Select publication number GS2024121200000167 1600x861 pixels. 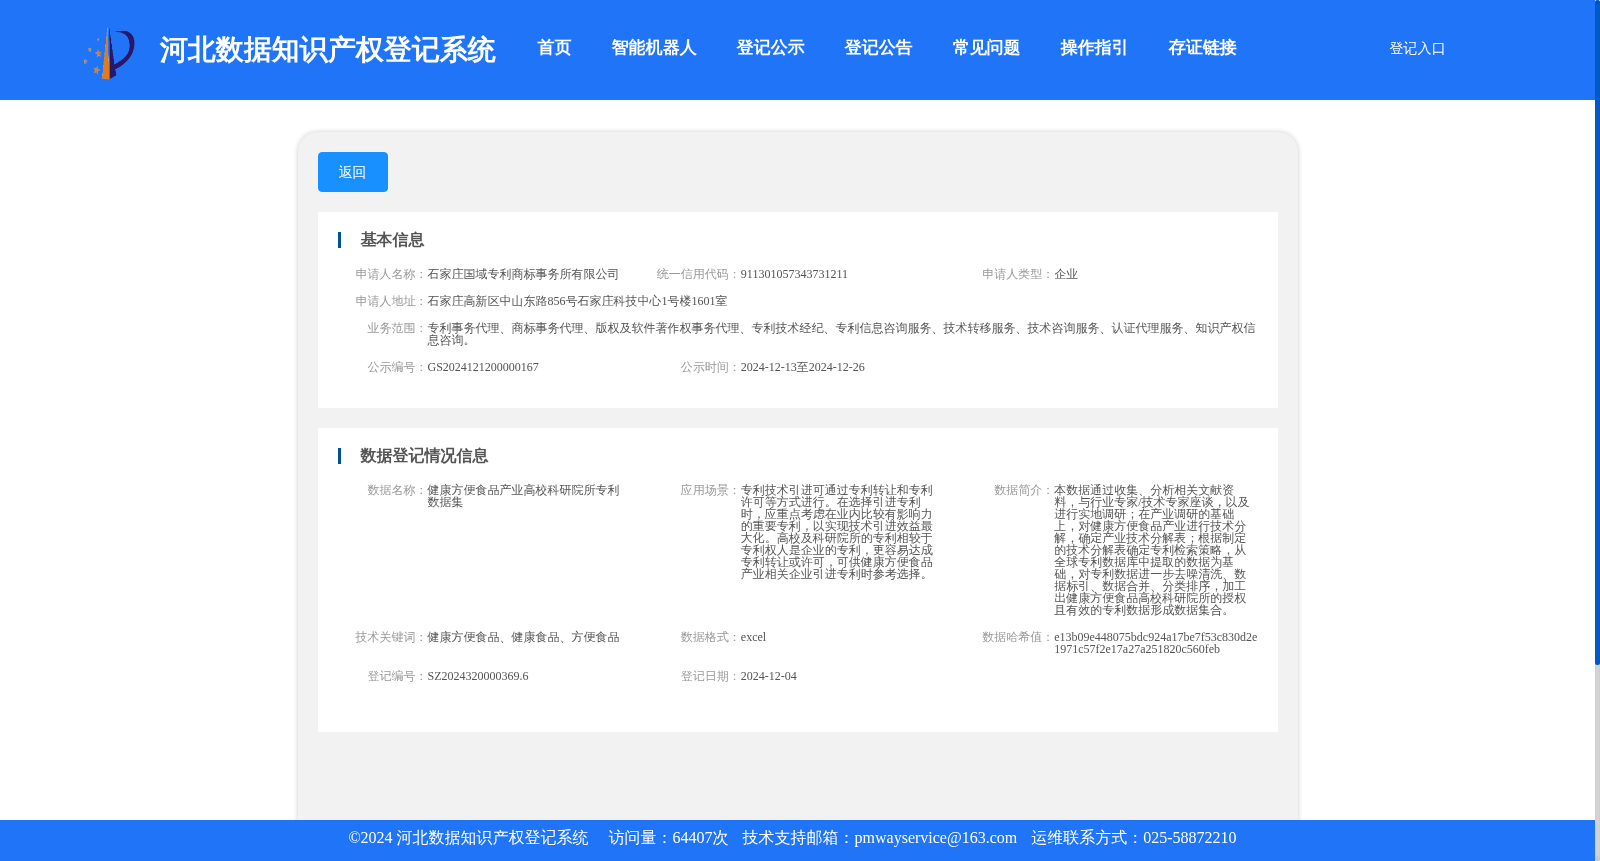[x=483, y=367]
